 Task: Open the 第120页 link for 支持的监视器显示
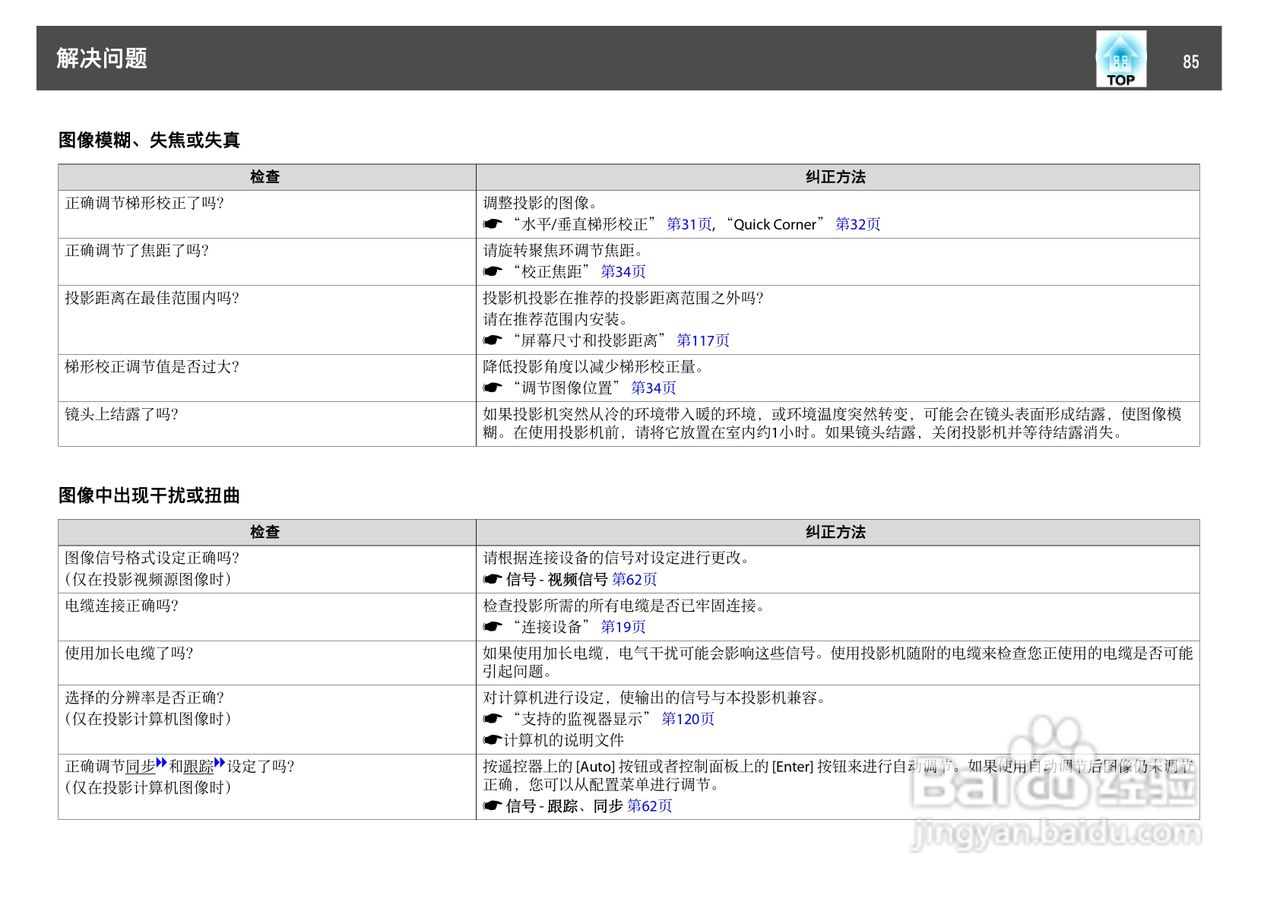(x=688, y=719)
